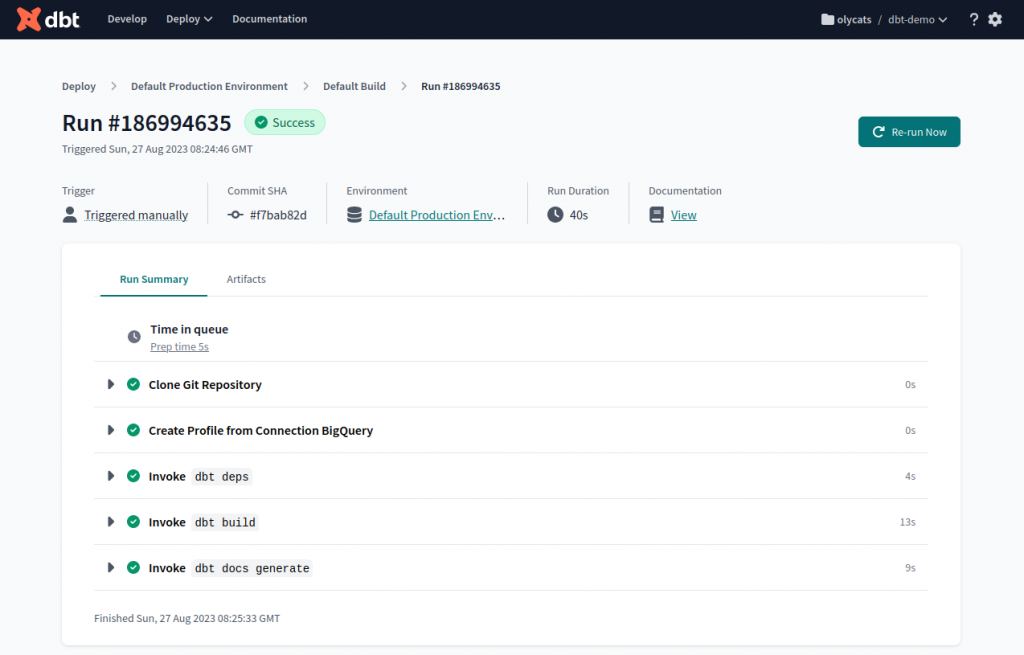Expand Create Profile from Connection BigQuery step
Image resolution: width=1024 pixels, height=655 pixels.
(x=111, y=430)
